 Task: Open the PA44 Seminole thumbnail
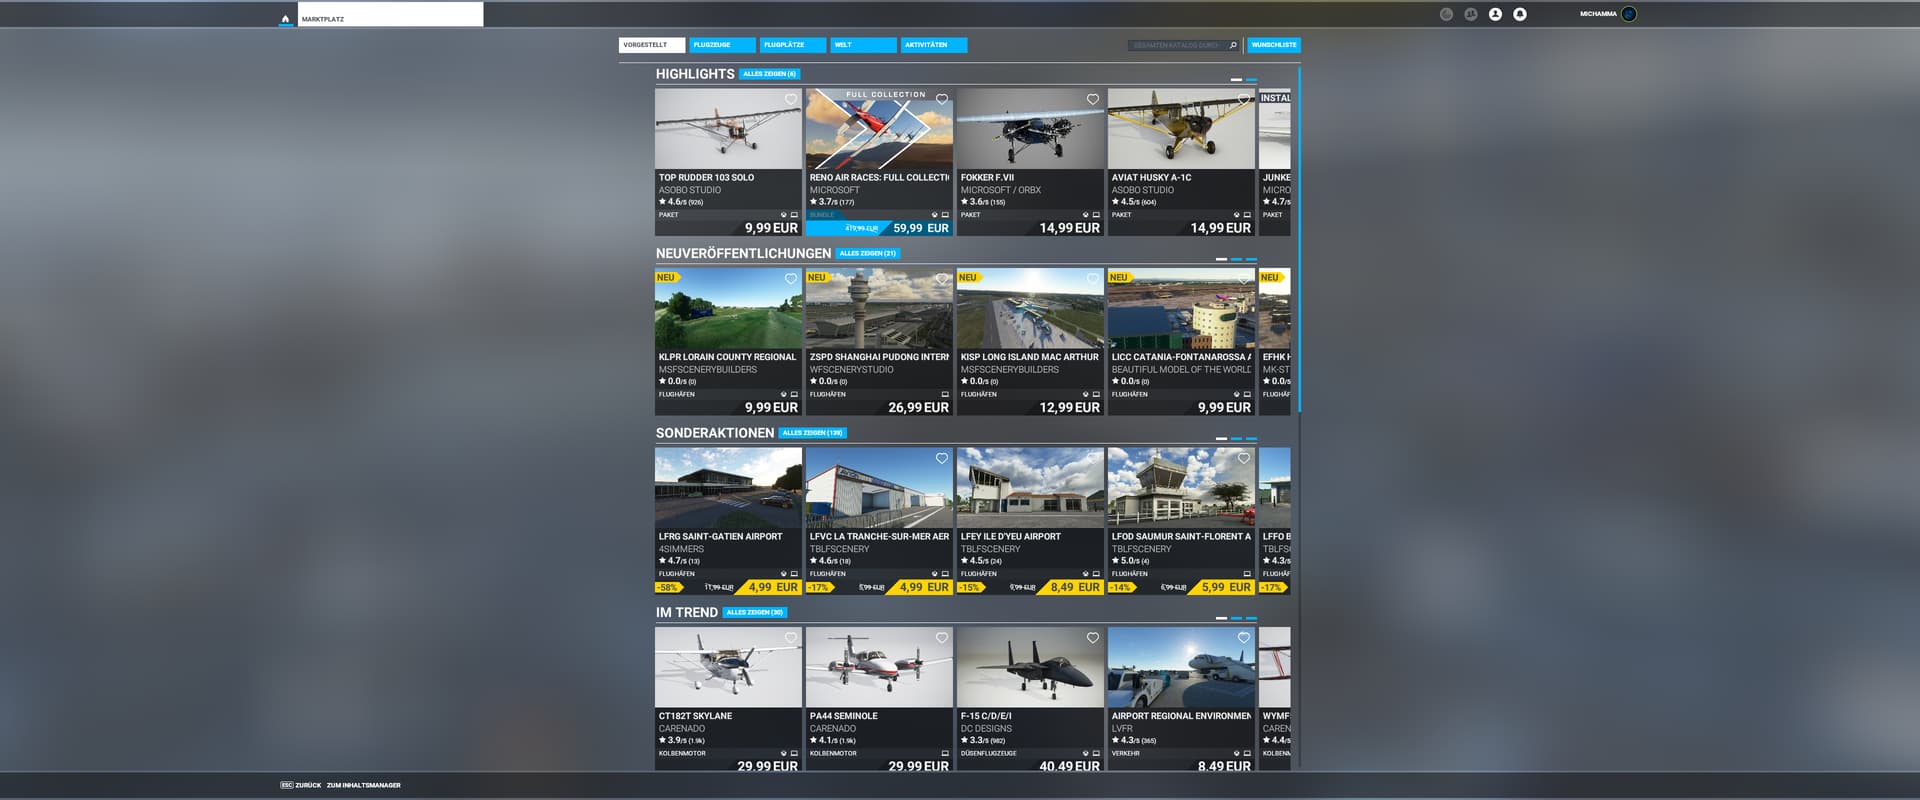coord(879,667)
